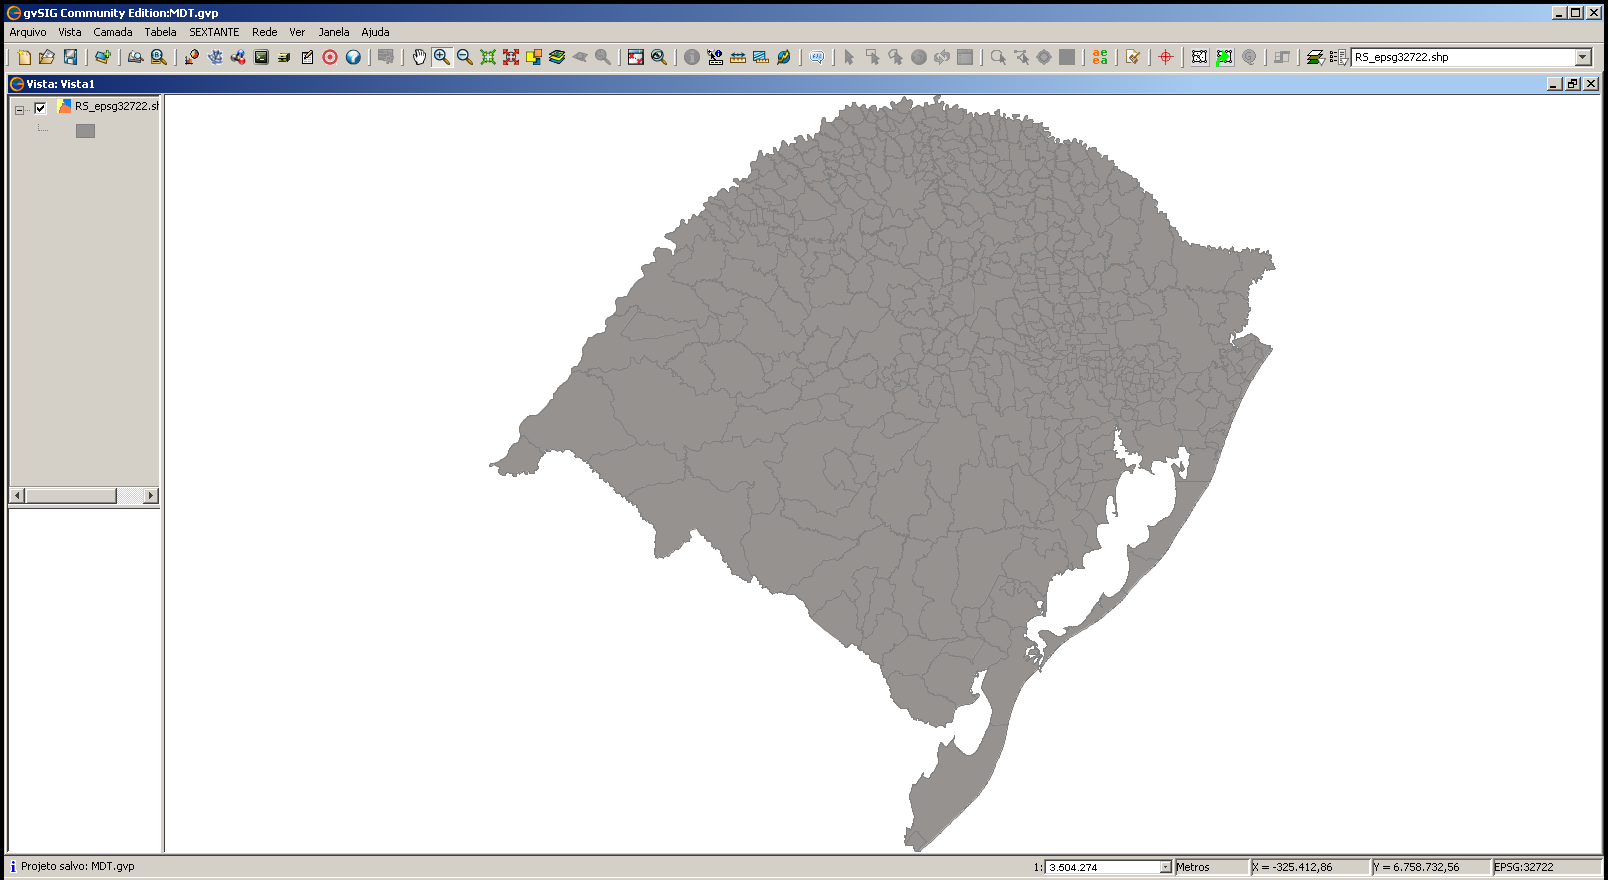Open the RS_epsg32722.shp layer dropdown
The height and width of the screenshot is (880, 1608).
1583,57
